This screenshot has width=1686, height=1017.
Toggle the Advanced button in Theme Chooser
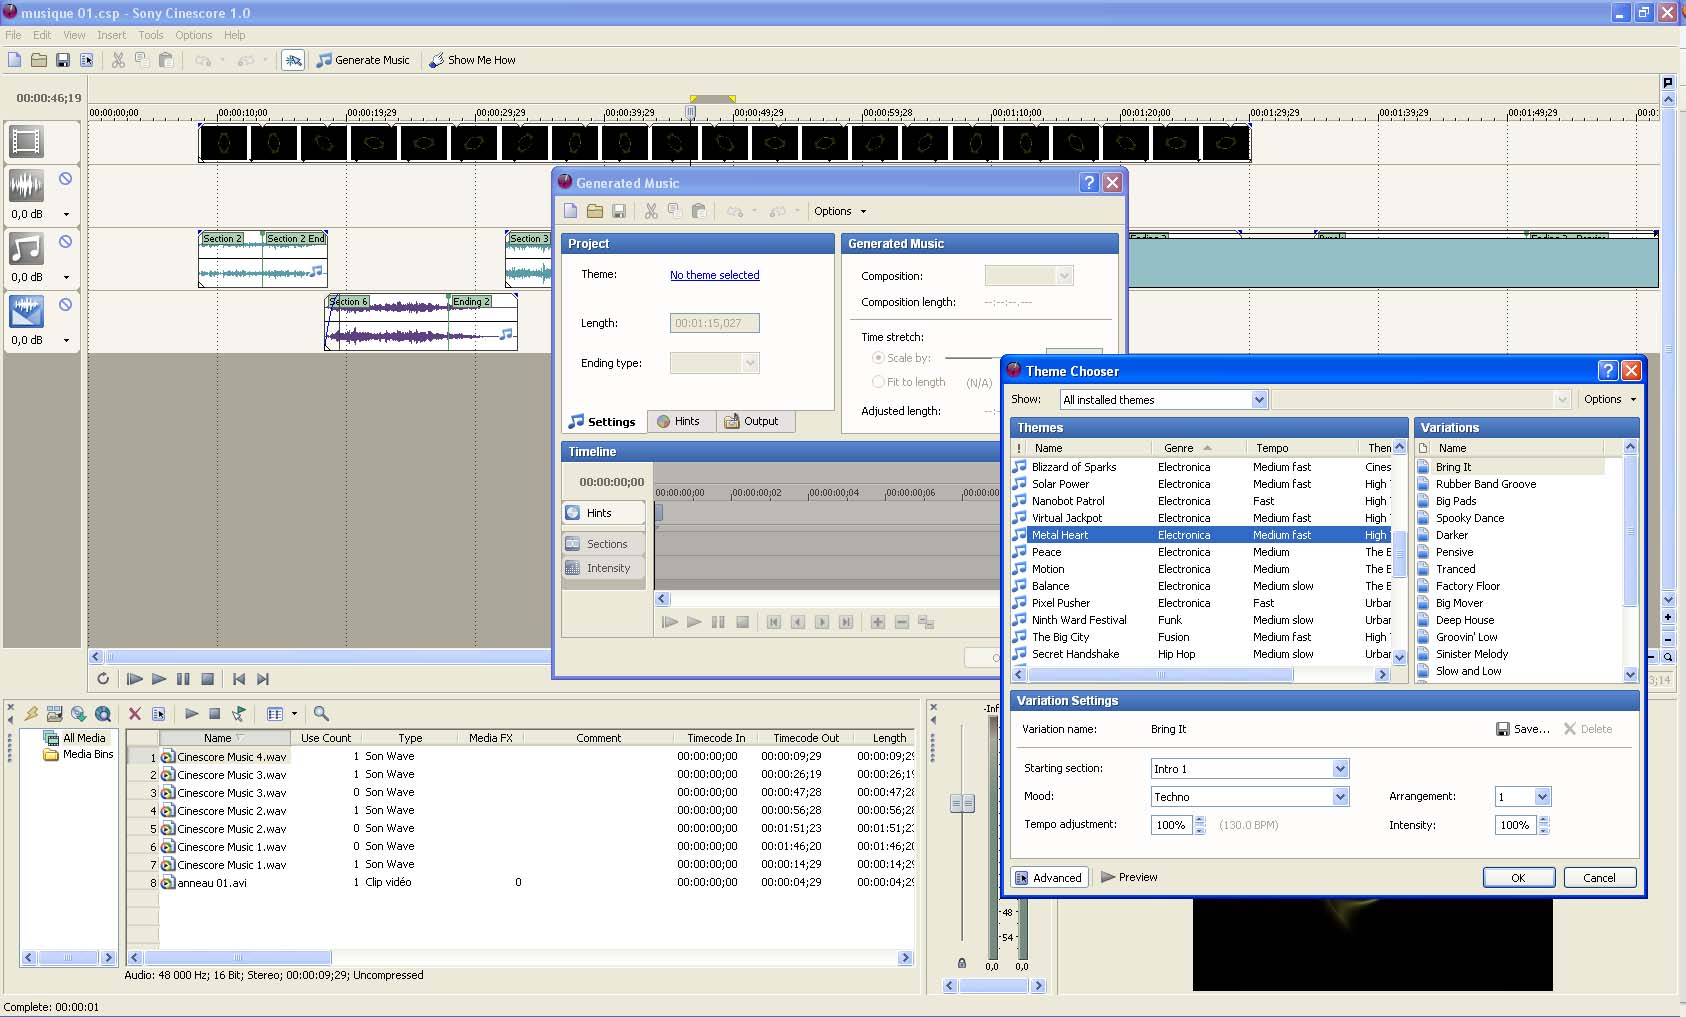click(1048, 877)
